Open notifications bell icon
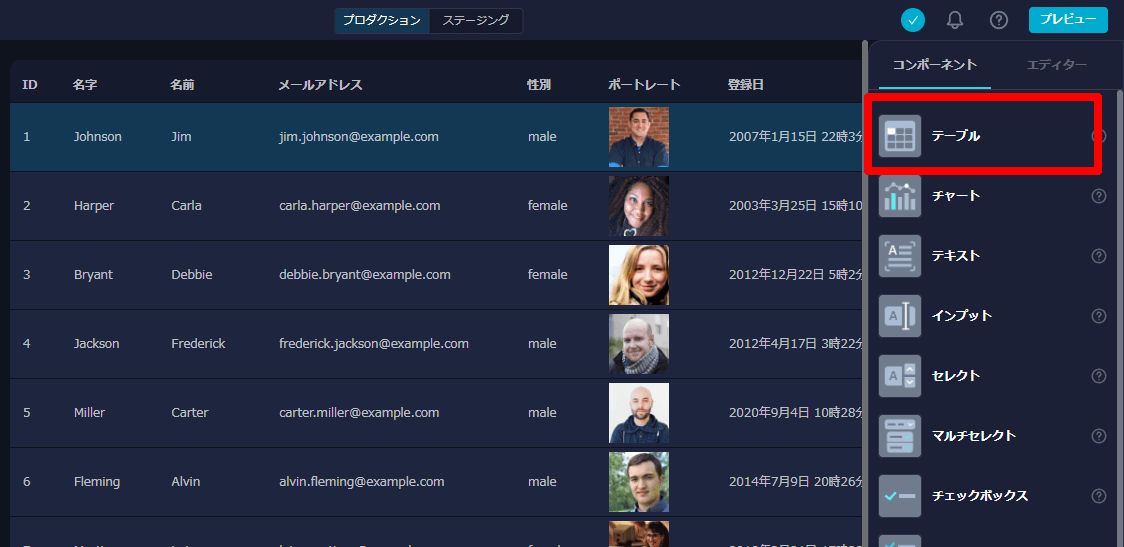1124x547 pixels. [x=955, y=20]
